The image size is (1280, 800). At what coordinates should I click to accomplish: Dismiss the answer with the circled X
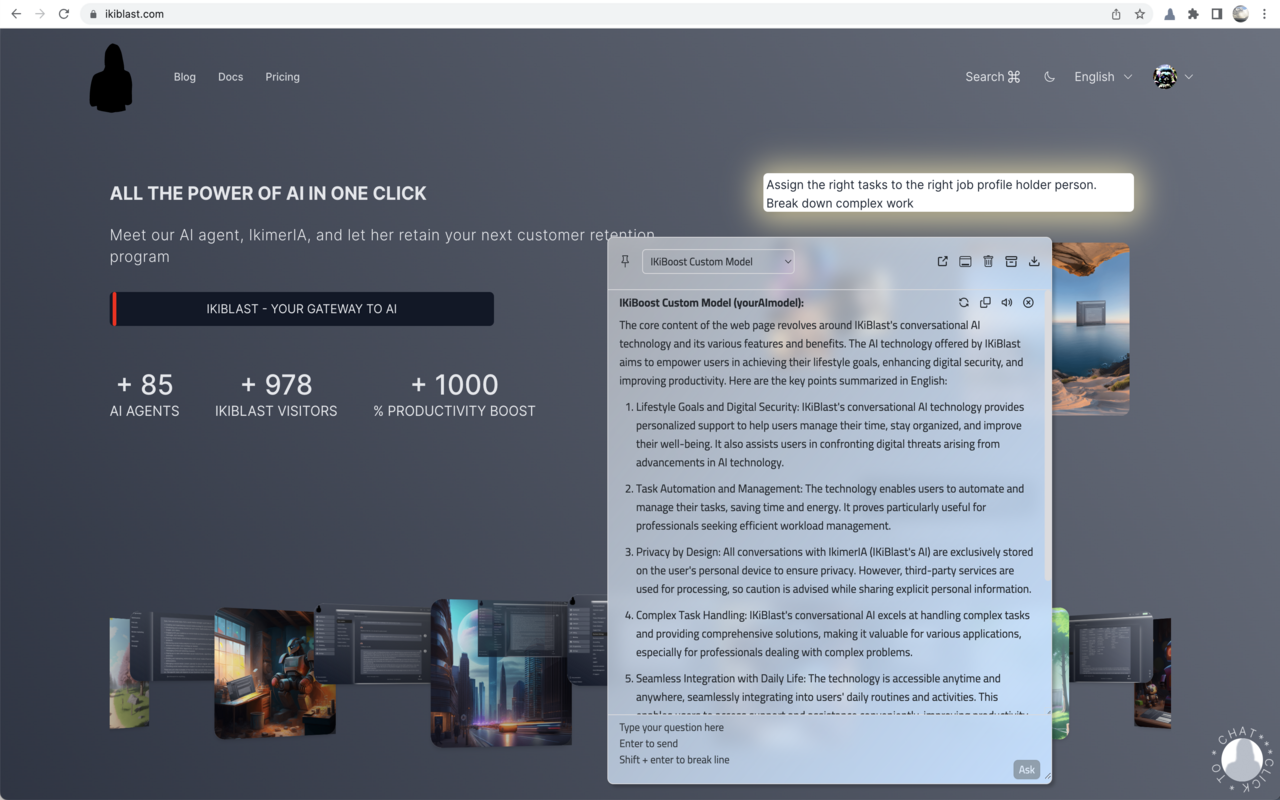(1028, 302)
